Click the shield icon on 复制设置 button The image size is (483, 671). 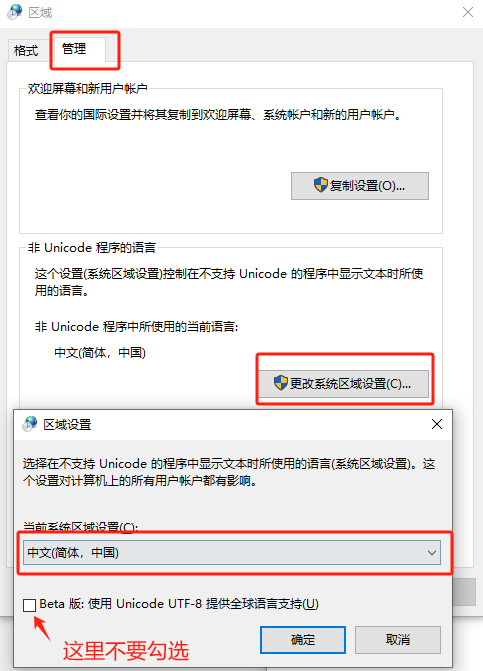click(x=320, y=185)
